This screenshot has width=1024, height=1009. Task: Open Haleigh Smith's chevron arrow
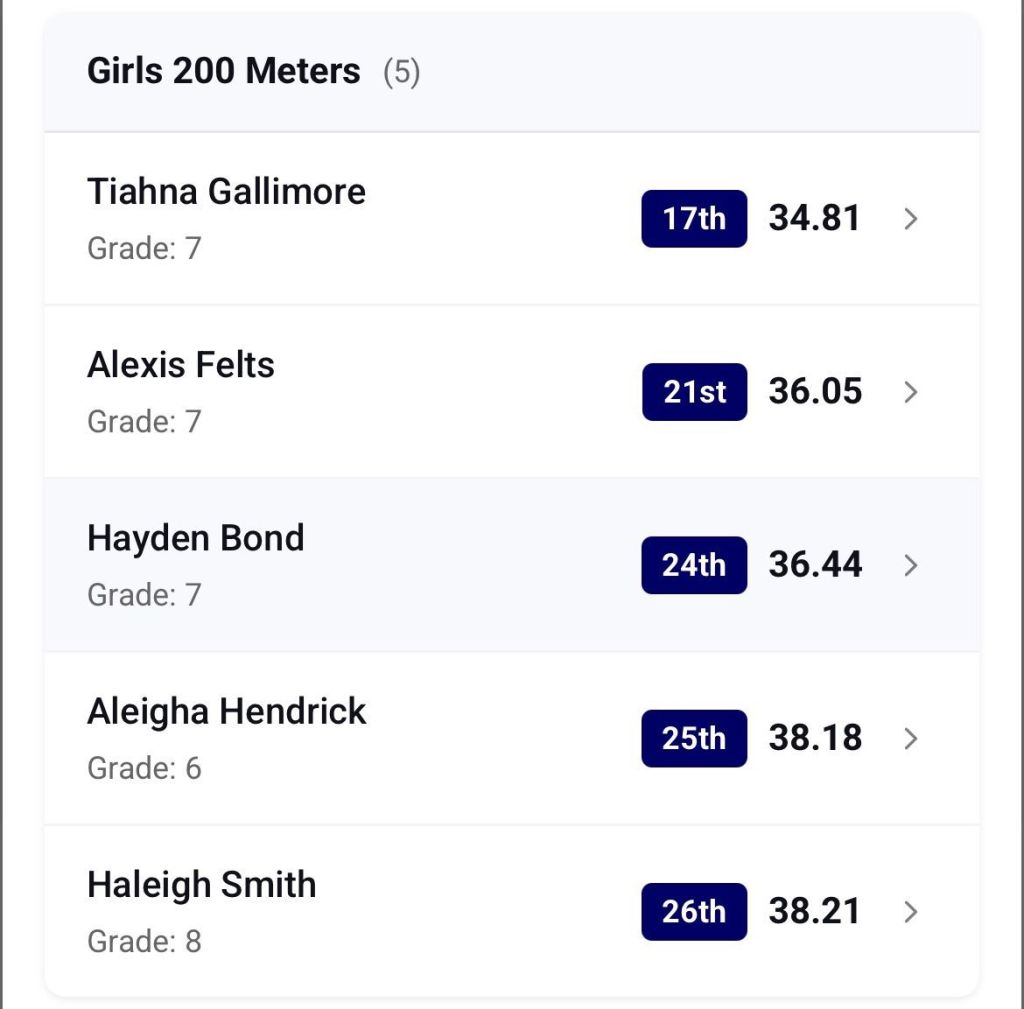[x=910, y=912]
